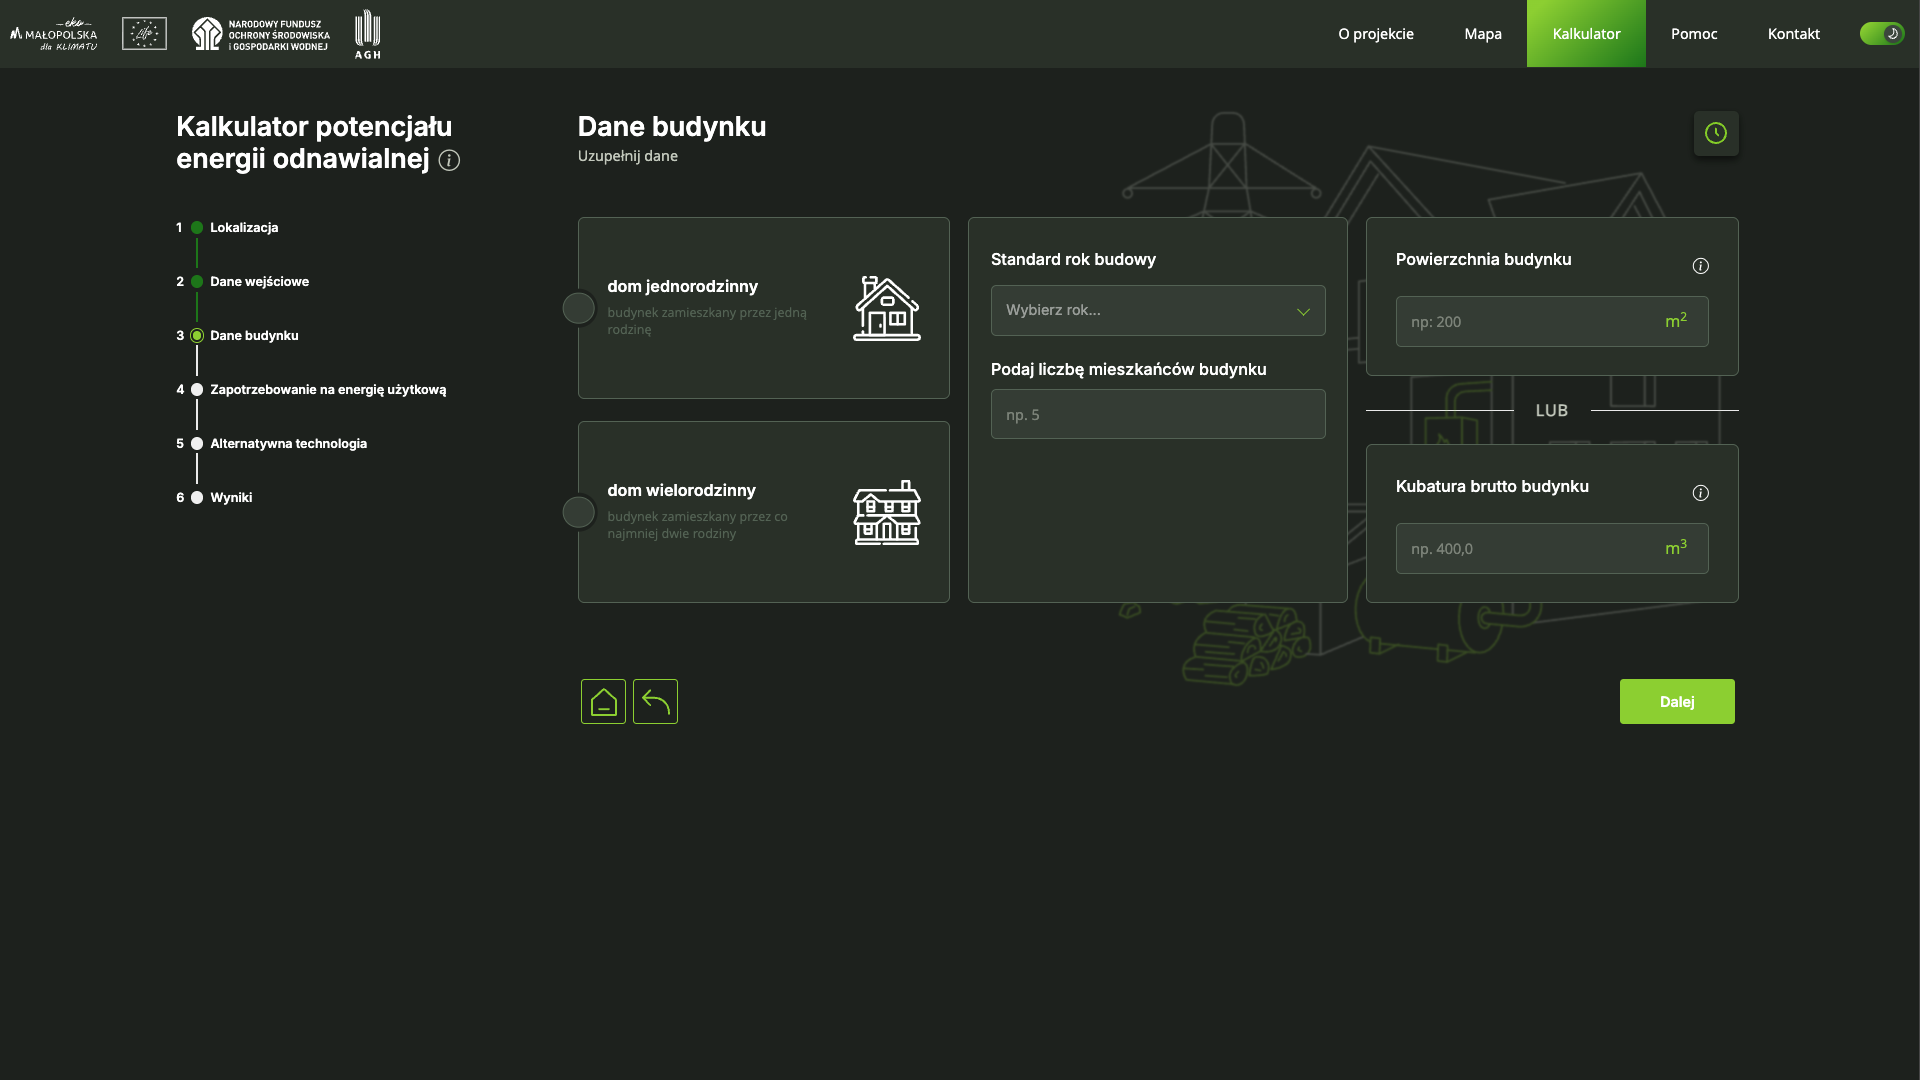The height and width of the screenshot is (1080, 1920).
Task: Go to step 6 Wyniki
Action: pyautogui.click(x=215, y=498)
